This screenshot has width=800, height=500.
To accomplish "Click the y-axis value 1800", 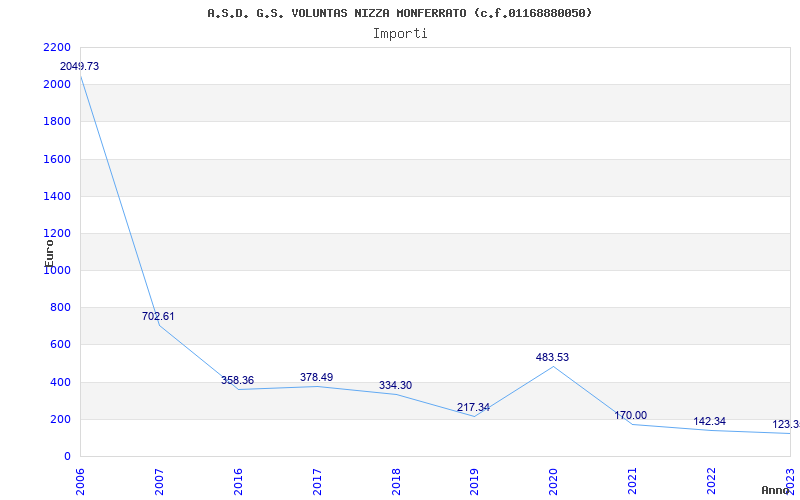I will tap(57, 122).
